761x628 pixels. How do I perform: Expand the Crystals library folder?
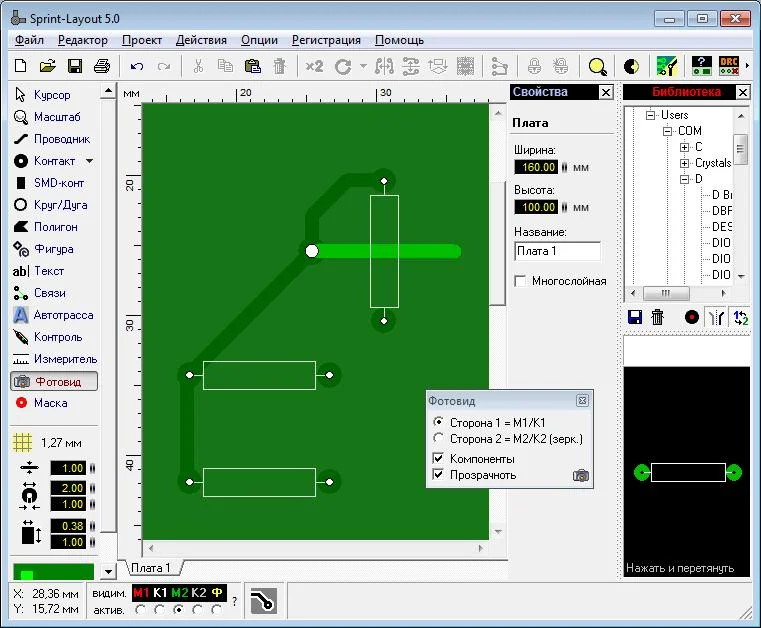pyautogui.click(x=684, y=163)
